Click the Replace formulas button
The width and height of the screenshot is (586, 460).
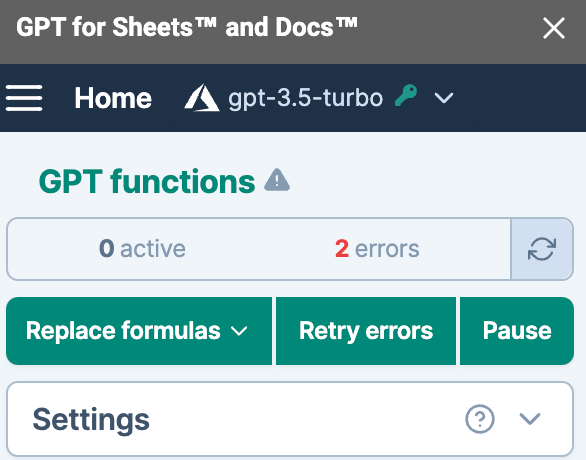139,331
